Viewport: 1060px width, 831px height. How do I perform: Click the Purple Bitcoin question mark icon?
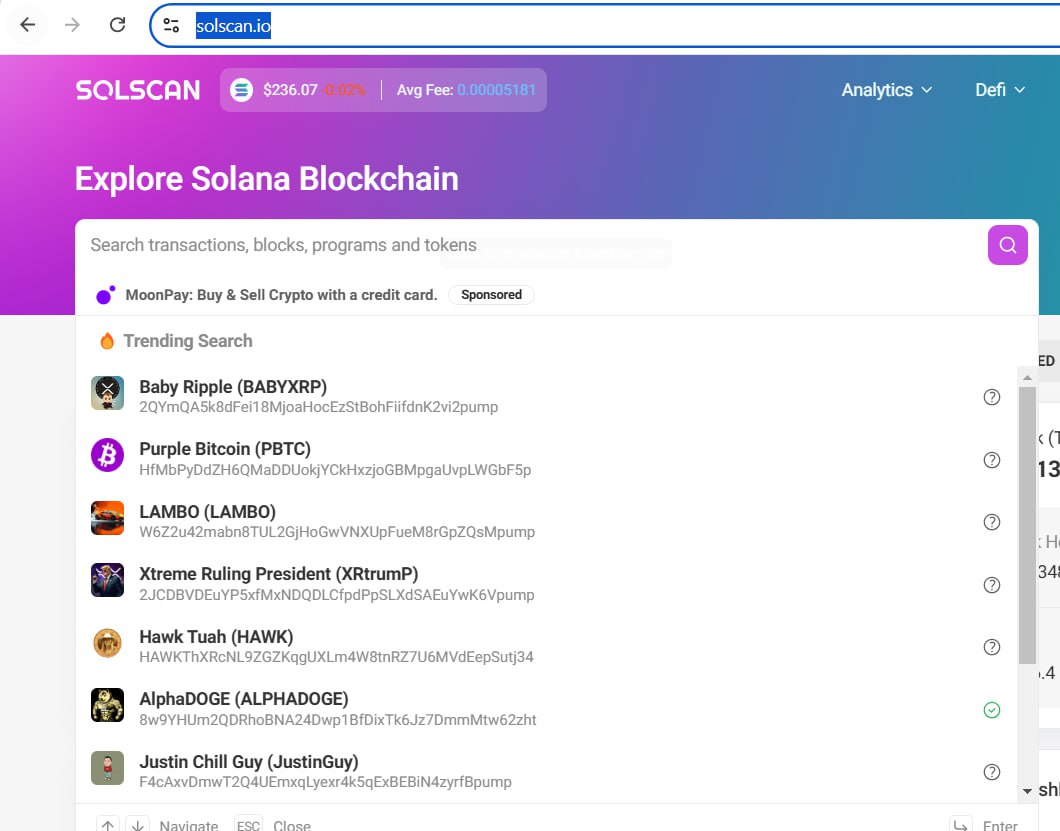992,460
